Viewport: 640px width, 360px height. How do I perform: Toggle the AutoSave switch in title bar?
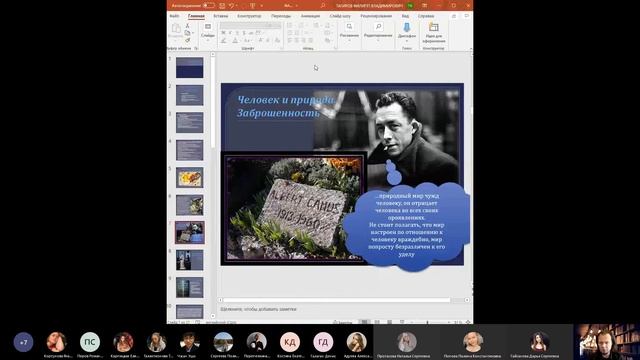pos(209,5)
